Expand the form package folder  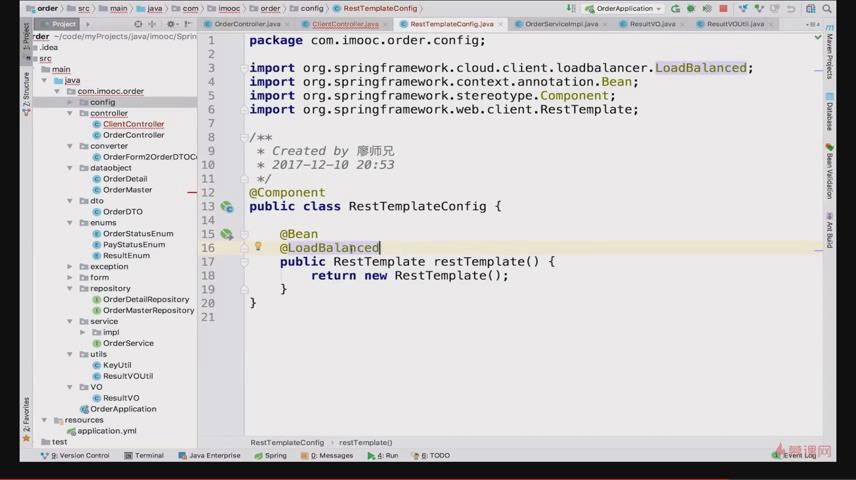70,277
